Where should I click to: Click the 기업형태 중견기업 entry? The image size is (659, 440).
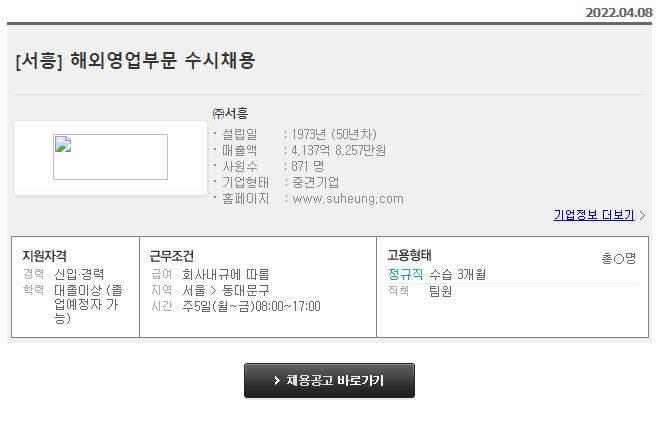coord(276,182)
